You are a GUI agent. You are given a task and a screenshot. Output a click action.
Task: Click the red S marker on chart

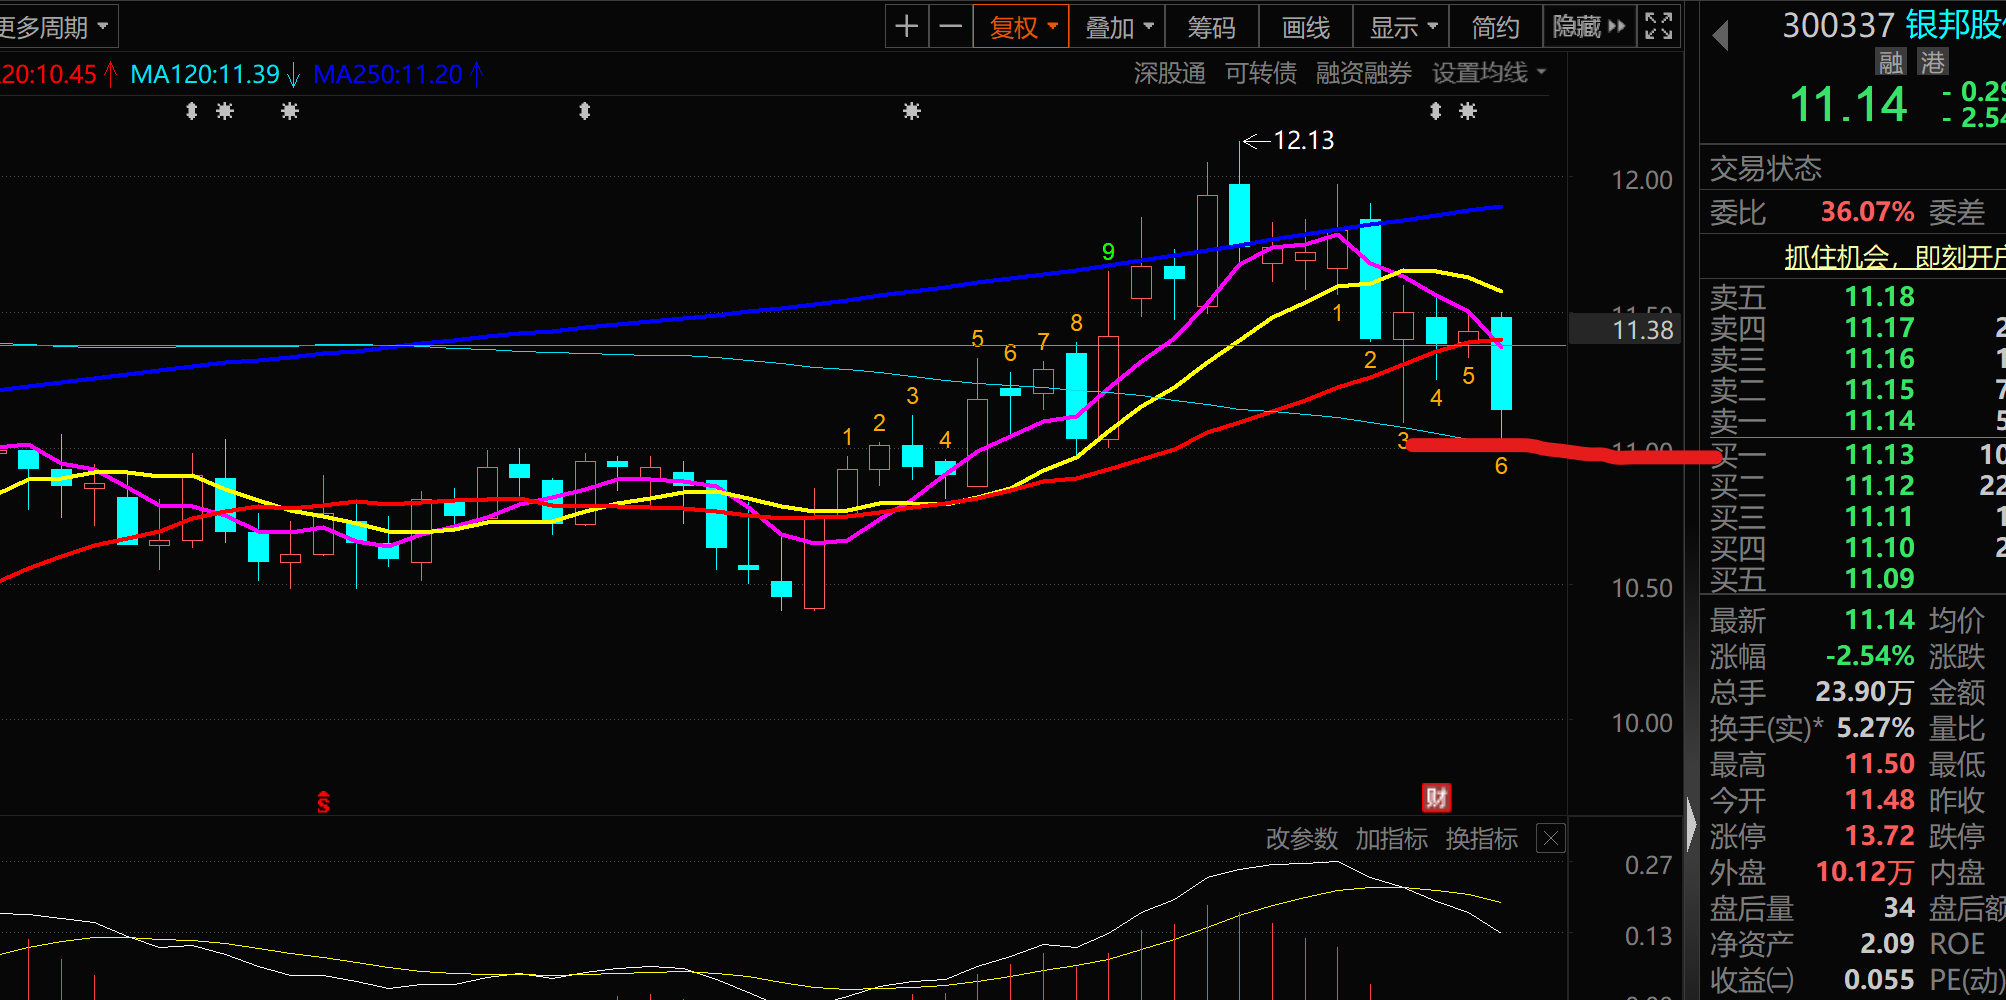click(323, 802)
